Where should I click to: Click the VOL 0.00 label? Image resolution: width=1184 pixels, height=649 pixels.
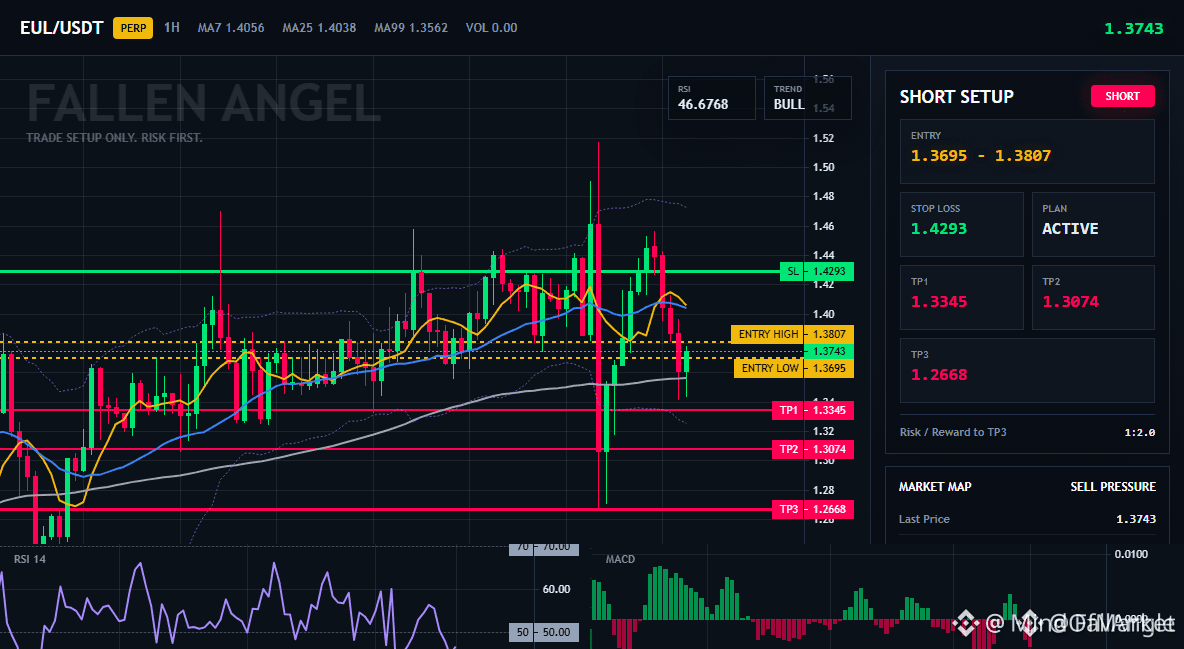(x=492, y=28)
